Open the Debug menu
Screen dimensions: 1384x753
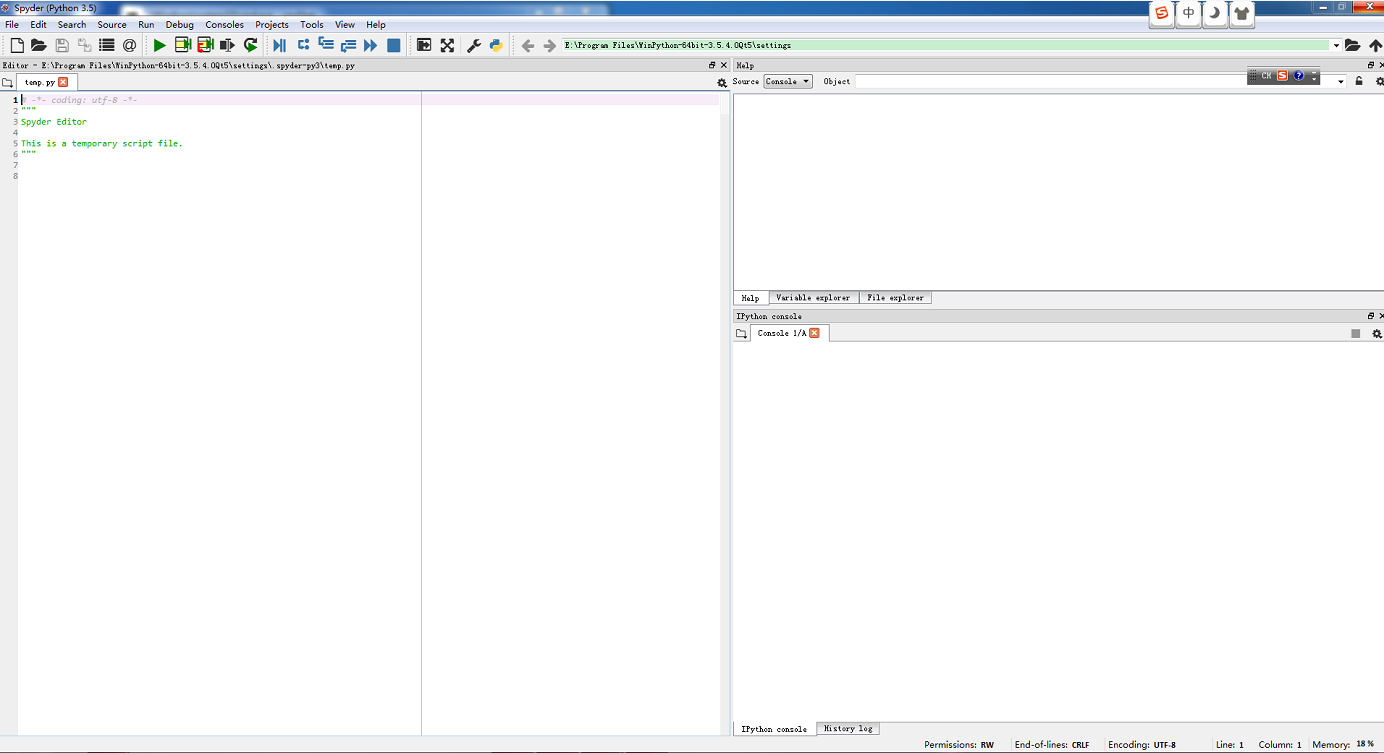tap(179, 24)
